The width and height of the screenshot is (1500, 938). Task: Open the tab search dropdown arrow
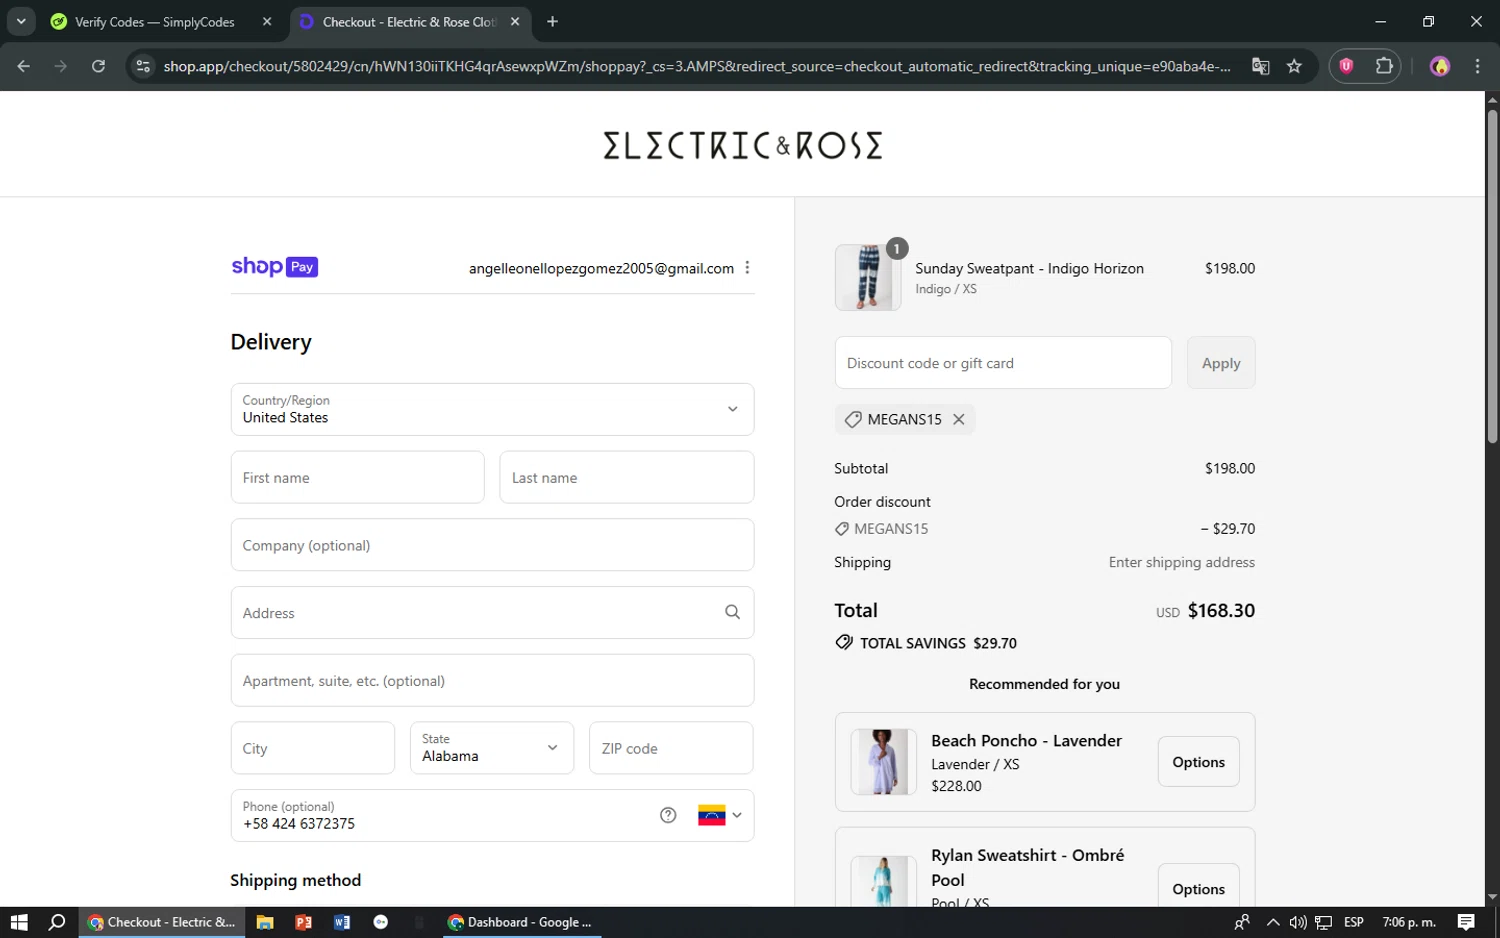pos(21,21)
